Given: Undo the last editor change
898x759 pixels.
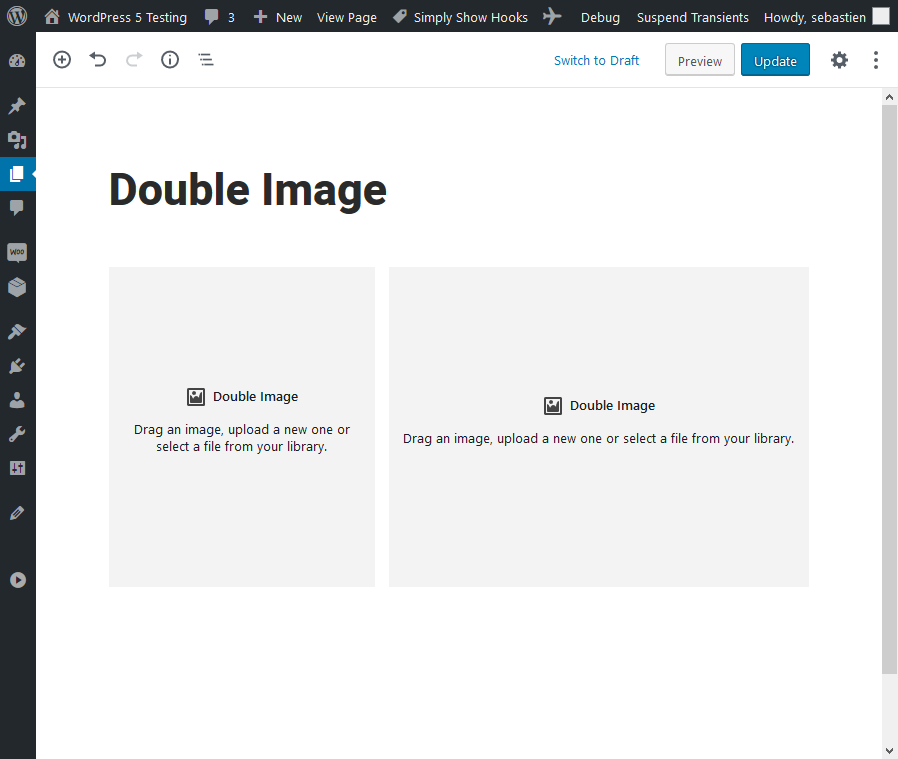Looking at the screenshot, I should pyautogui.click(x=98, y=60).
